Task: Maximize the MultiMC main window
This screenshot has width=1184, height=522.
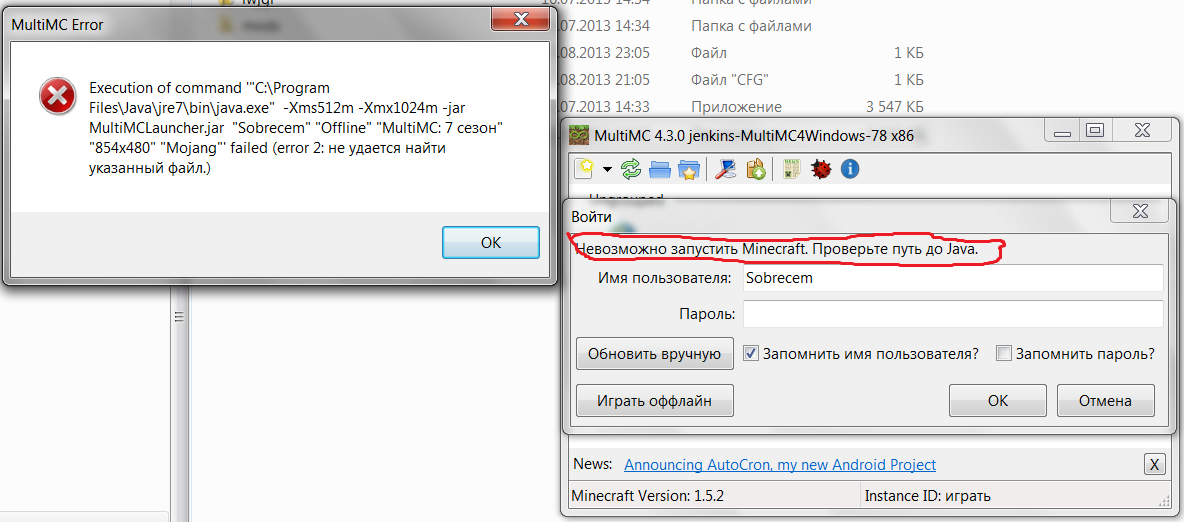Action: pyautogui.click(x=1095, y=131)
